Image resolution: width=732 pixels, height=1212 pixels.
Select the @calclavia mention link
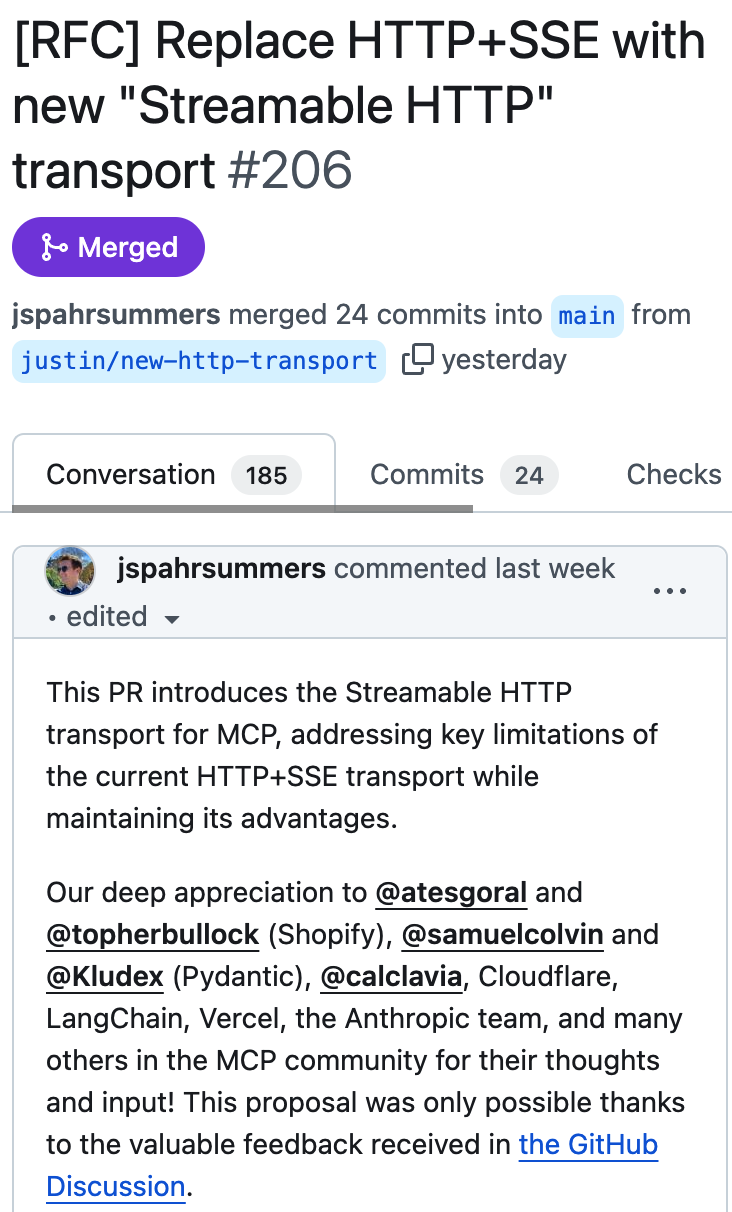pyautogui.click(x=391, y=977)
